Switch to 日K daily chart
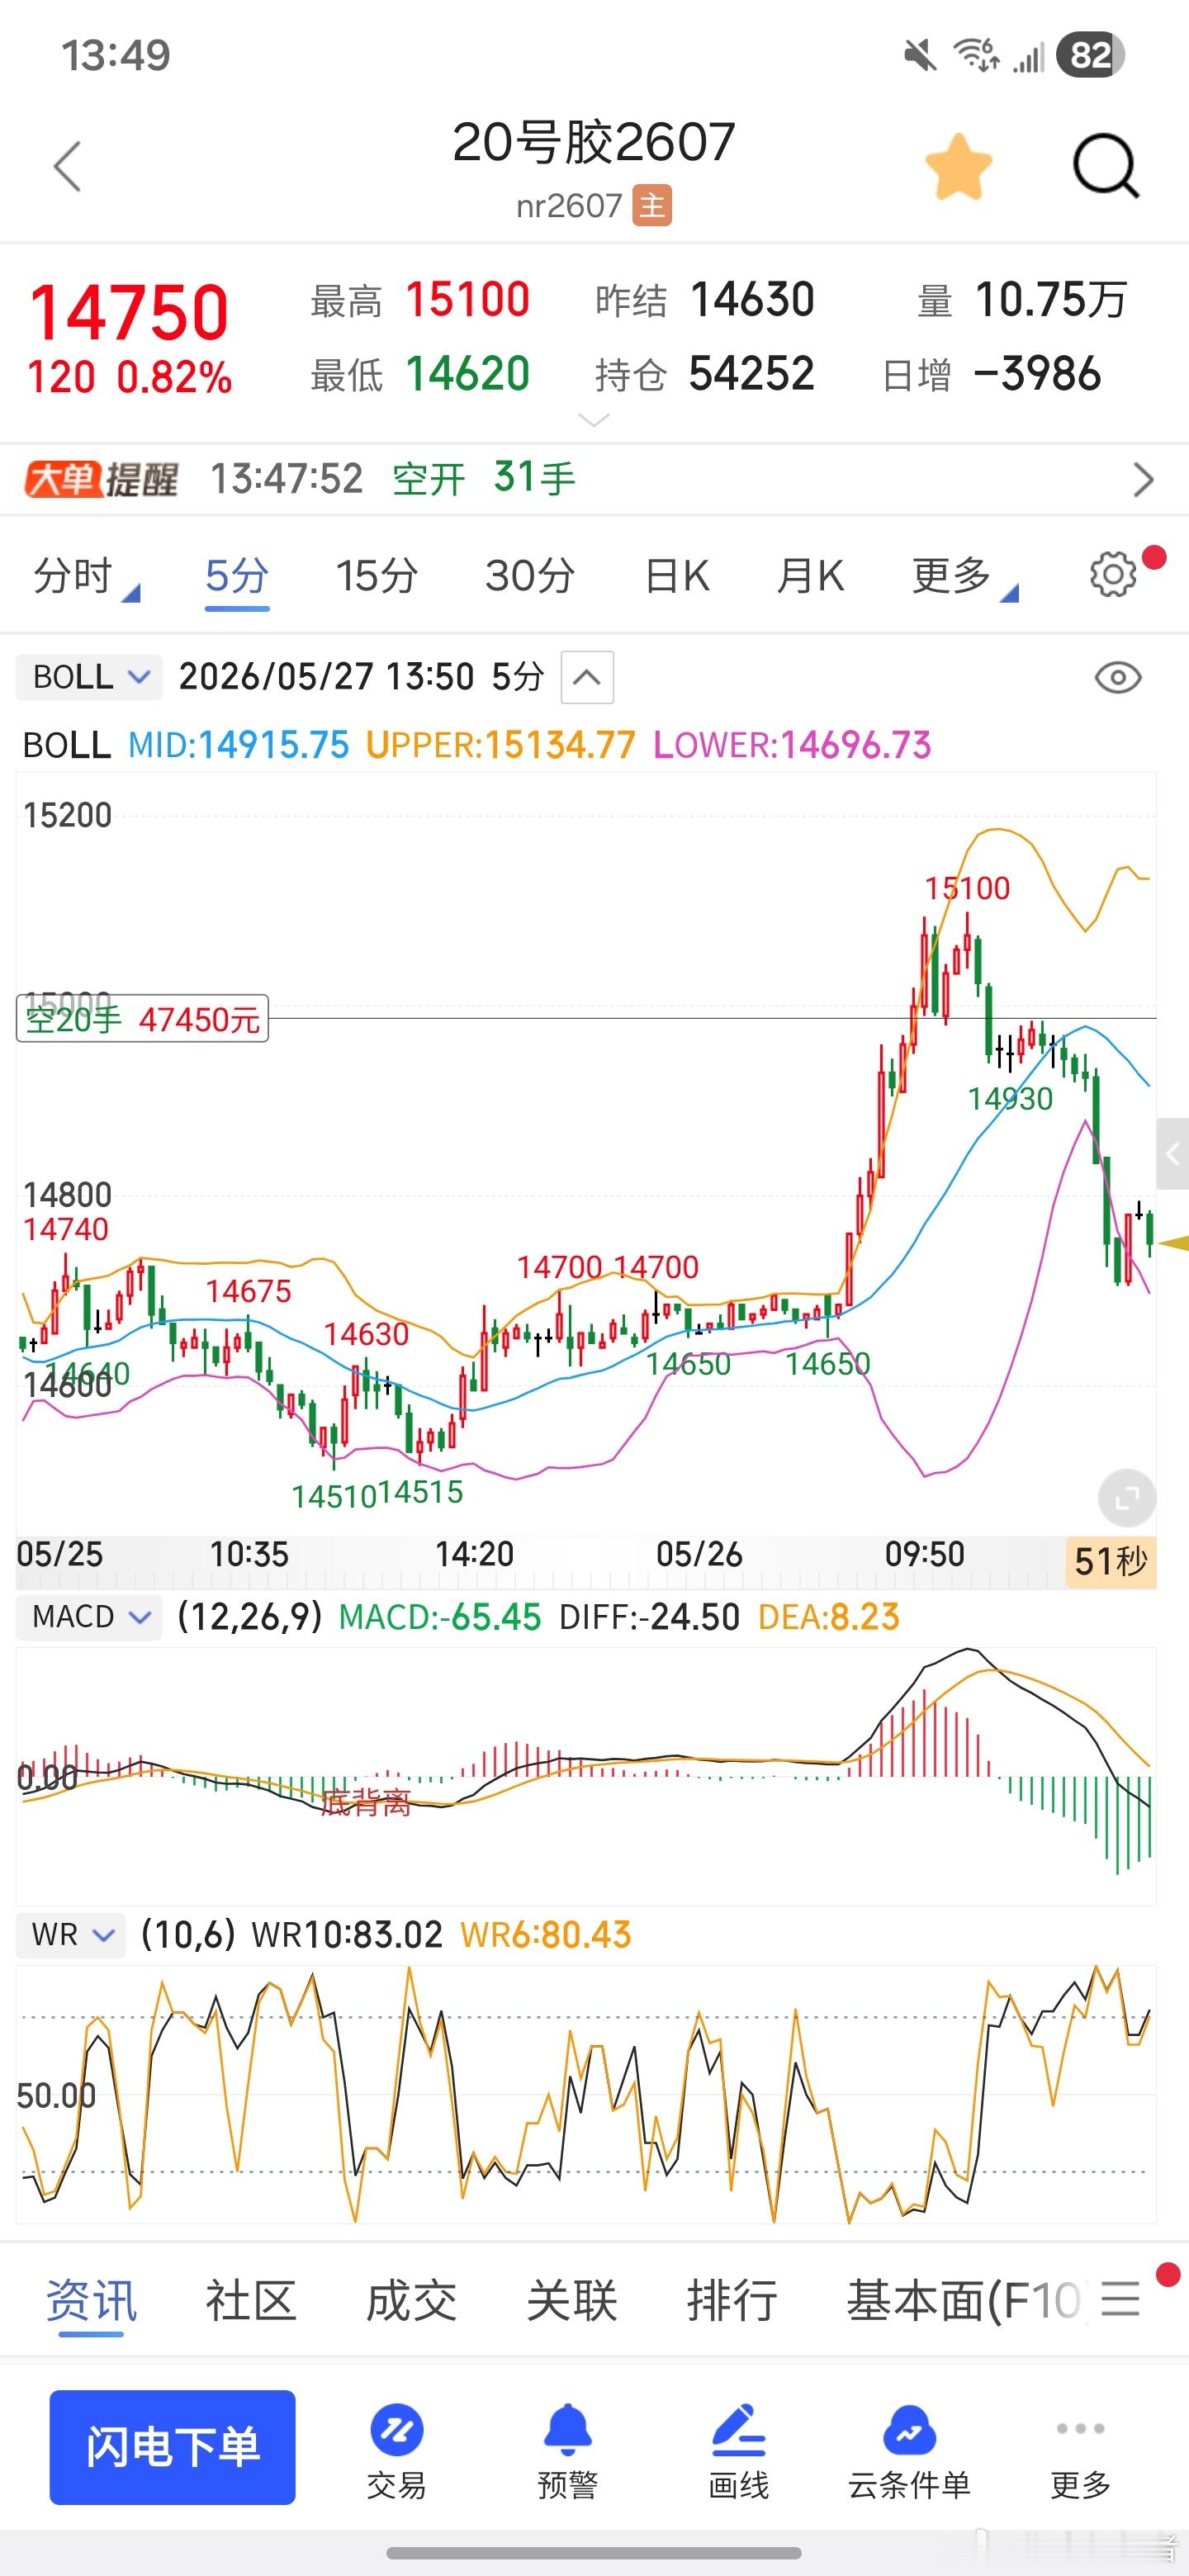The width and height of the screenshot is (1189, 2576). click(x=677, y=576)
